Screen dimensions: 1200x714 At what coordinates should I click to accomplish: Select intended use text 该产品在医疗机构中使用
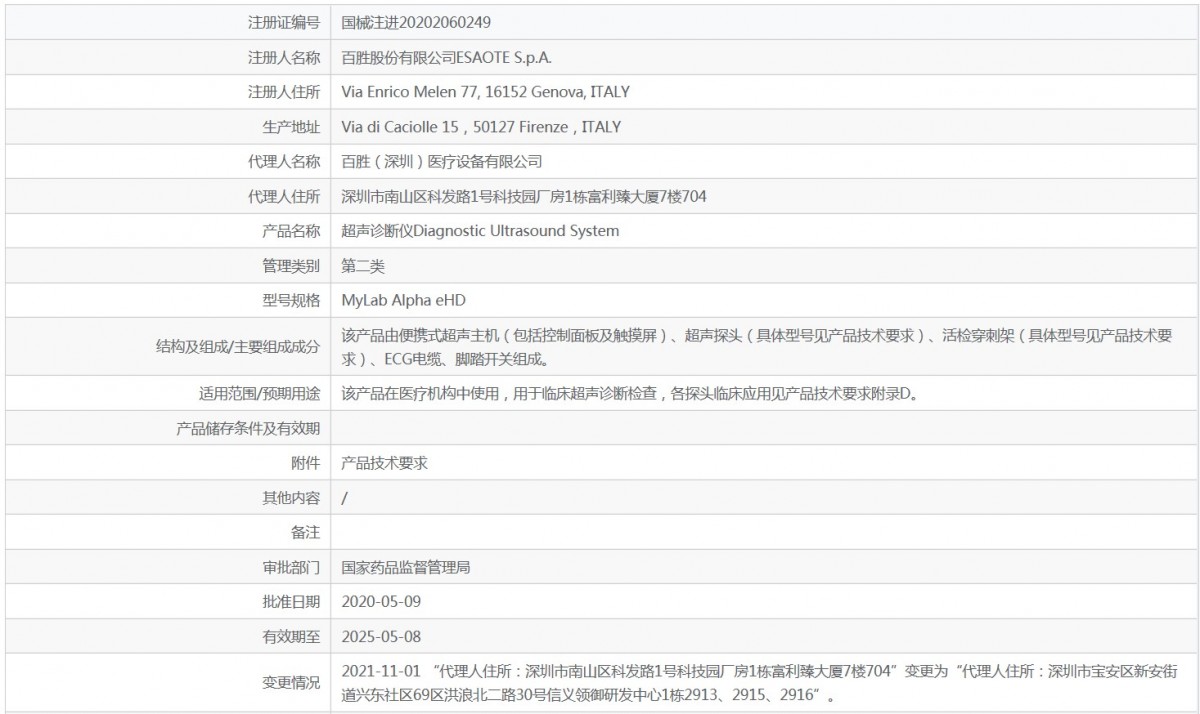pyautogui.click(x=630, y=393)
